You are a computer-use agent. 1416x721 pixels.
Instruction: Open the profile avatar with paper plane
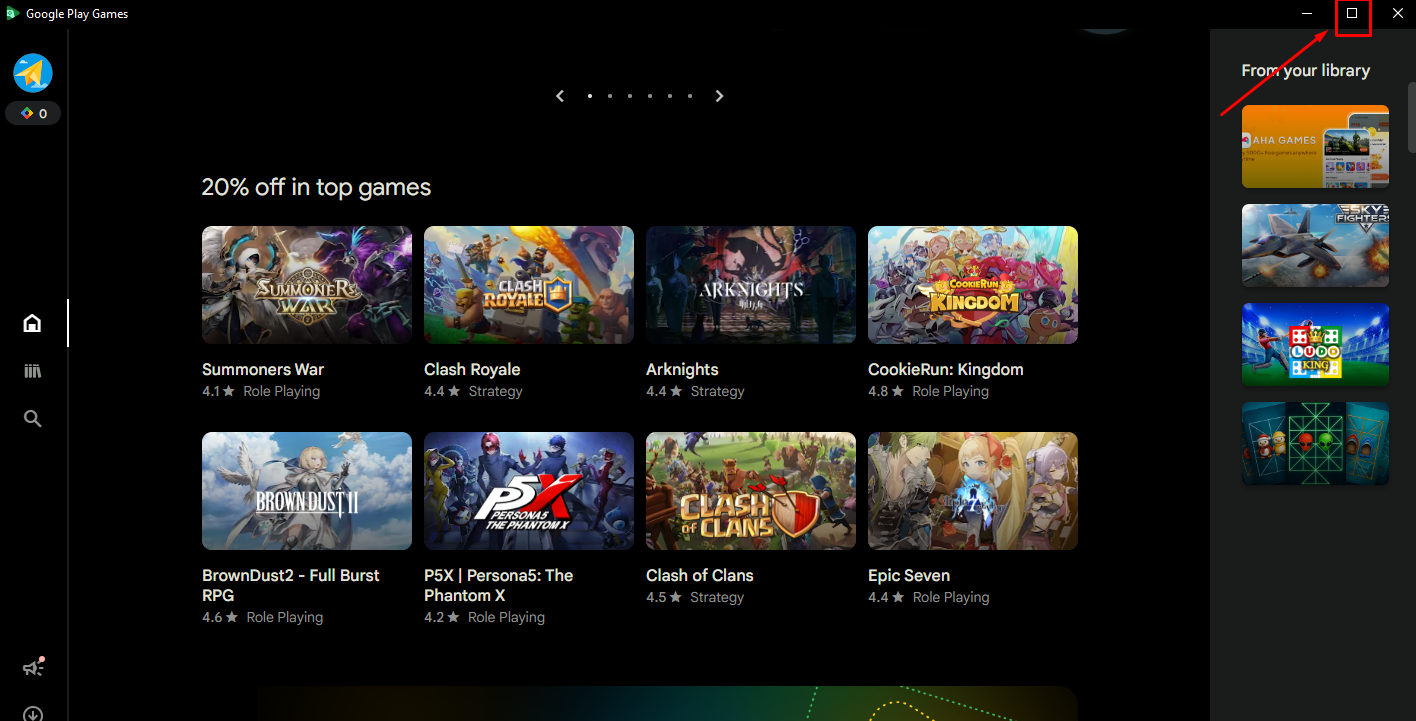pyautogui.click(x=33, y=73)
